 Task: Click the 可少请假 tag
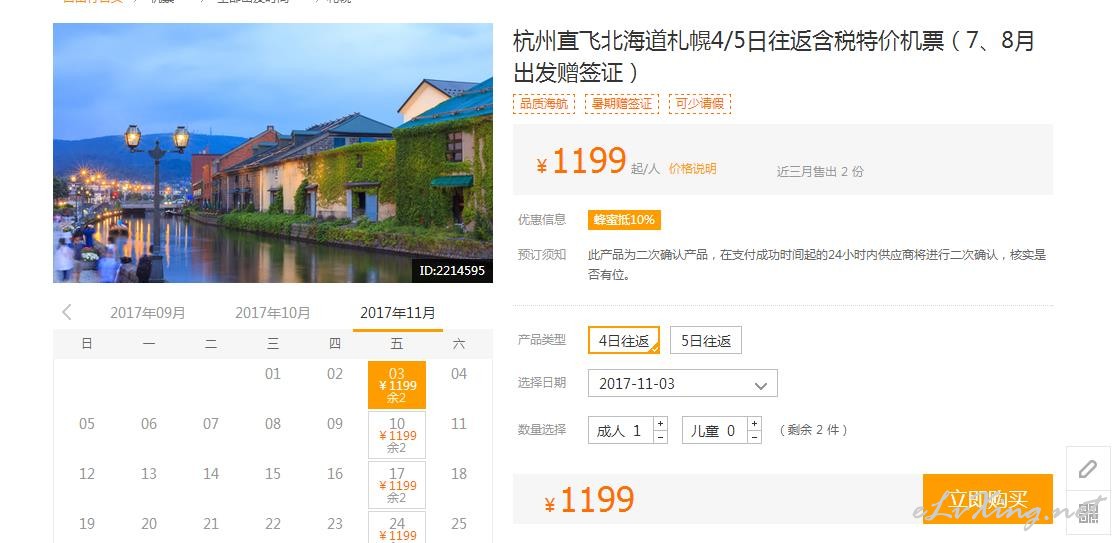(x=700, y=104)
